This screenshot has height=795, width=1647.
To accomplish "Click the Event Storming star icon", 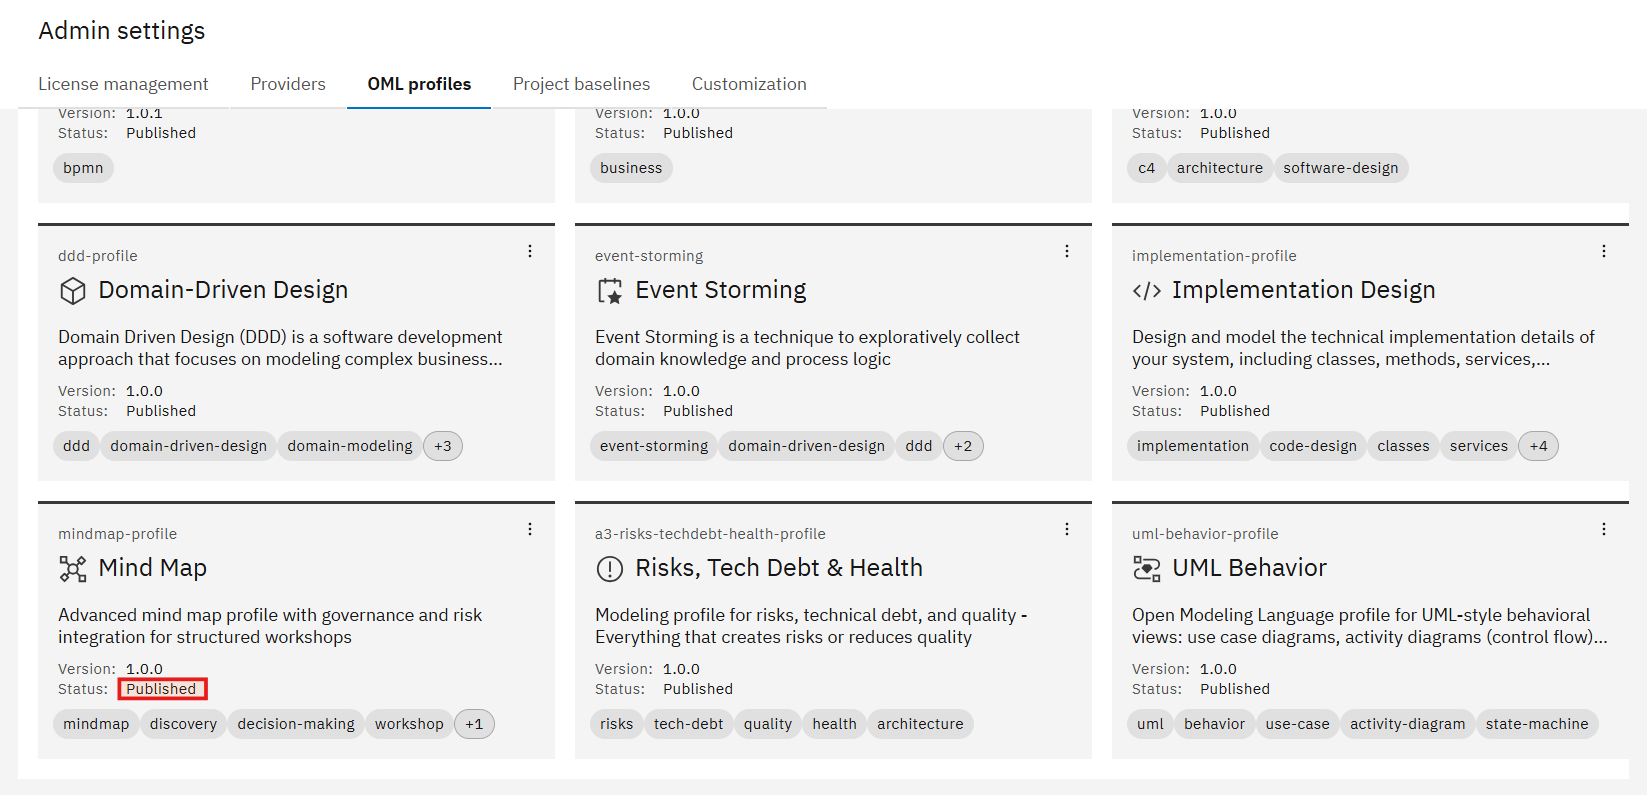I will point(610,291).
